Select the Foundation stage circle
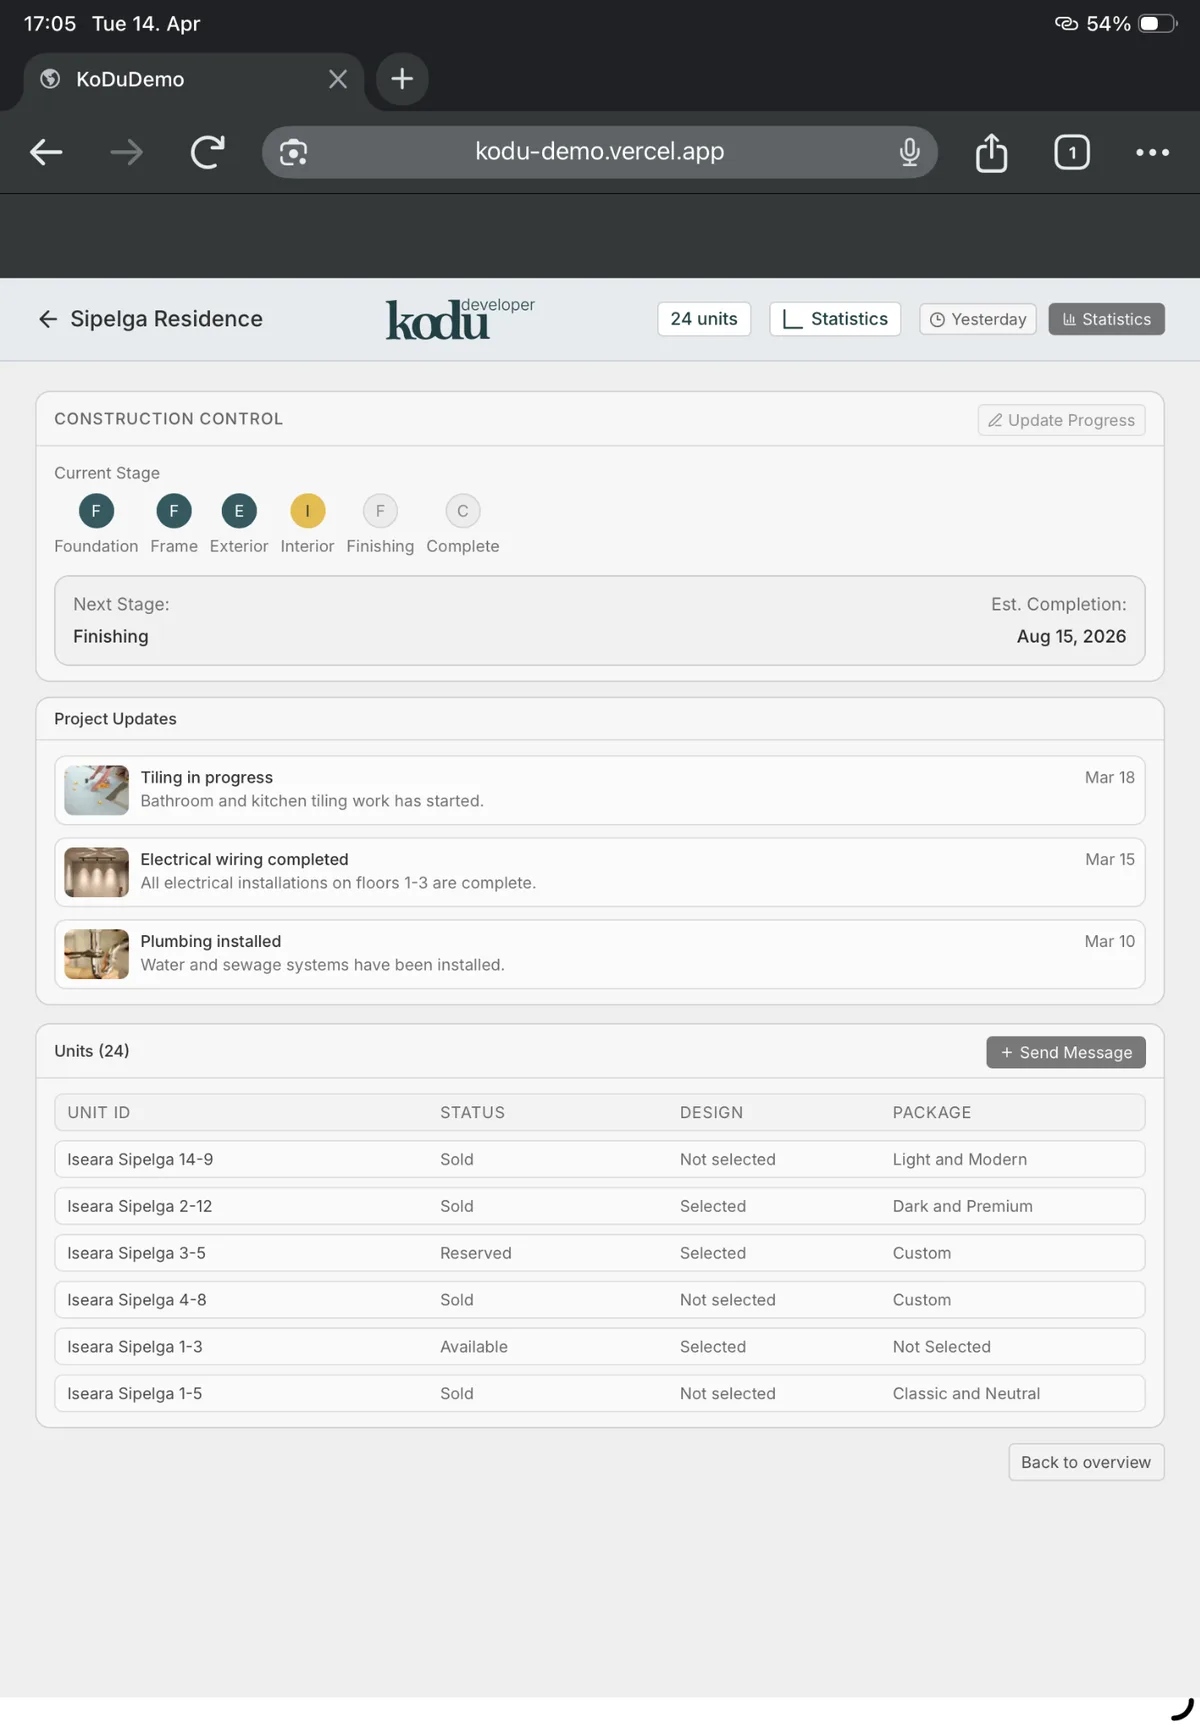 point(96,511)
